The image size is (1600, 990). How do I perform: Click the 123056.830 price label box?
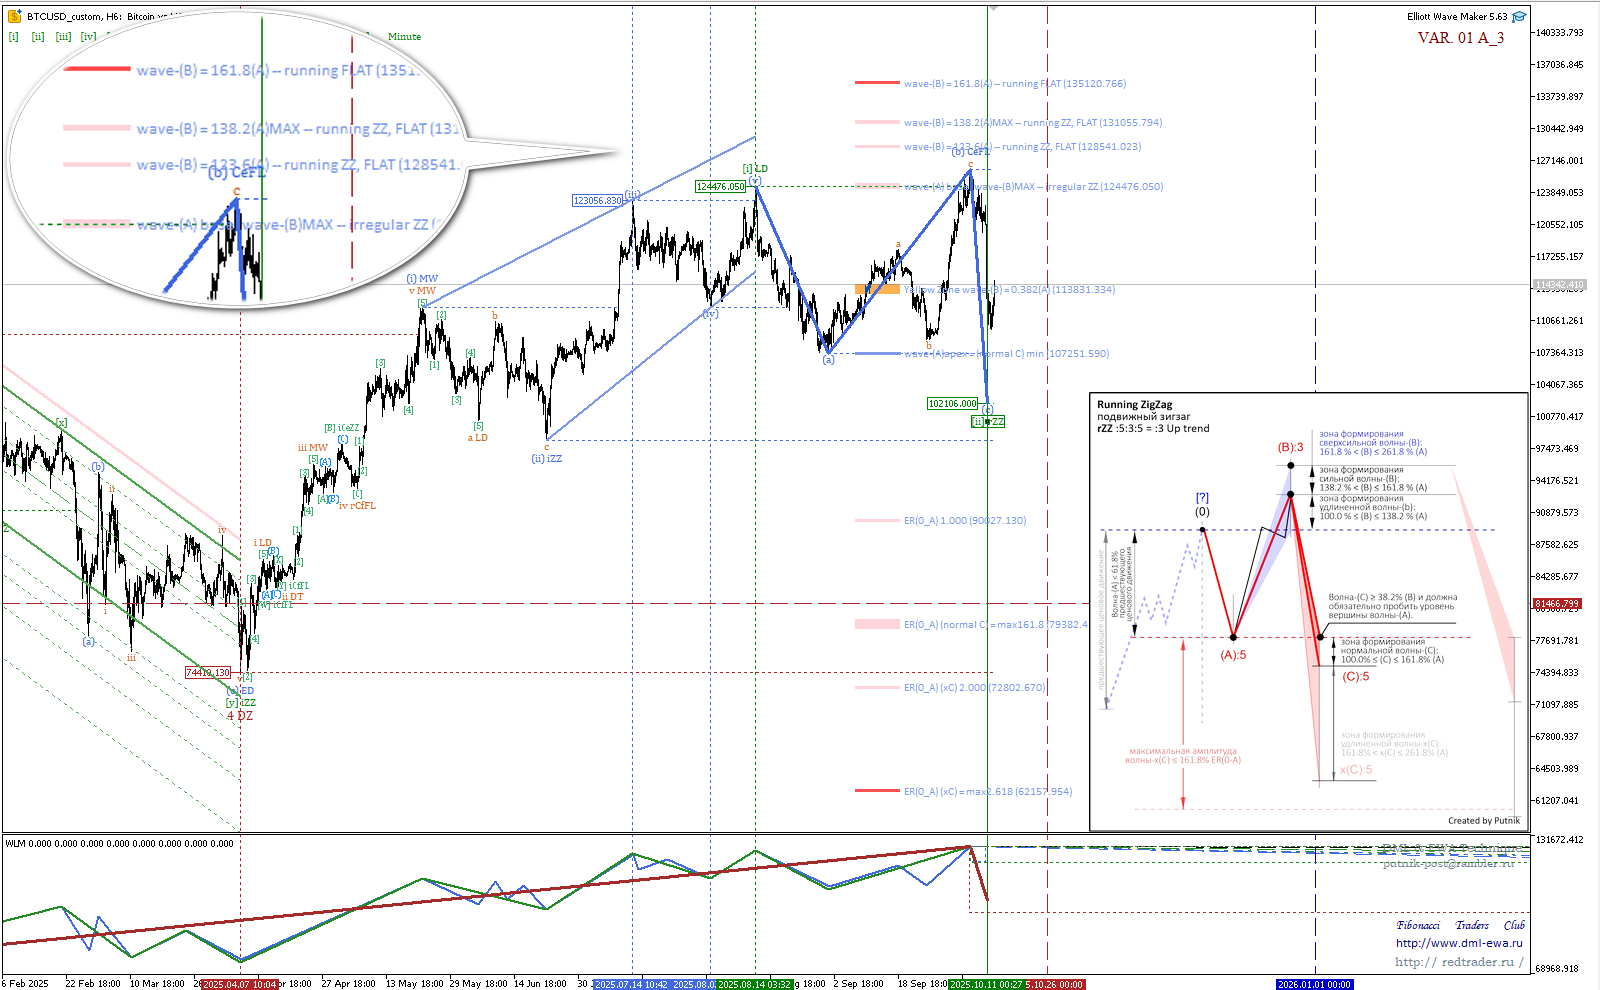click(x=597, y=201)
